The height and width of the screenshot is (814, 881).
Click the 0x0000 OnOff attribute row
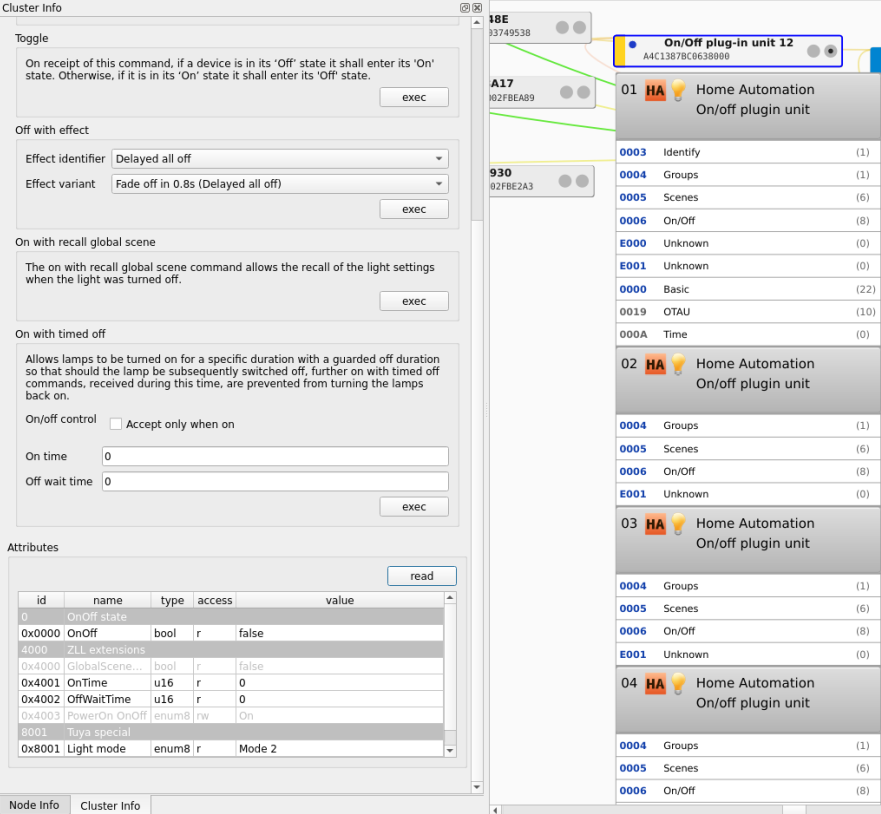click(x=231, y=633)
